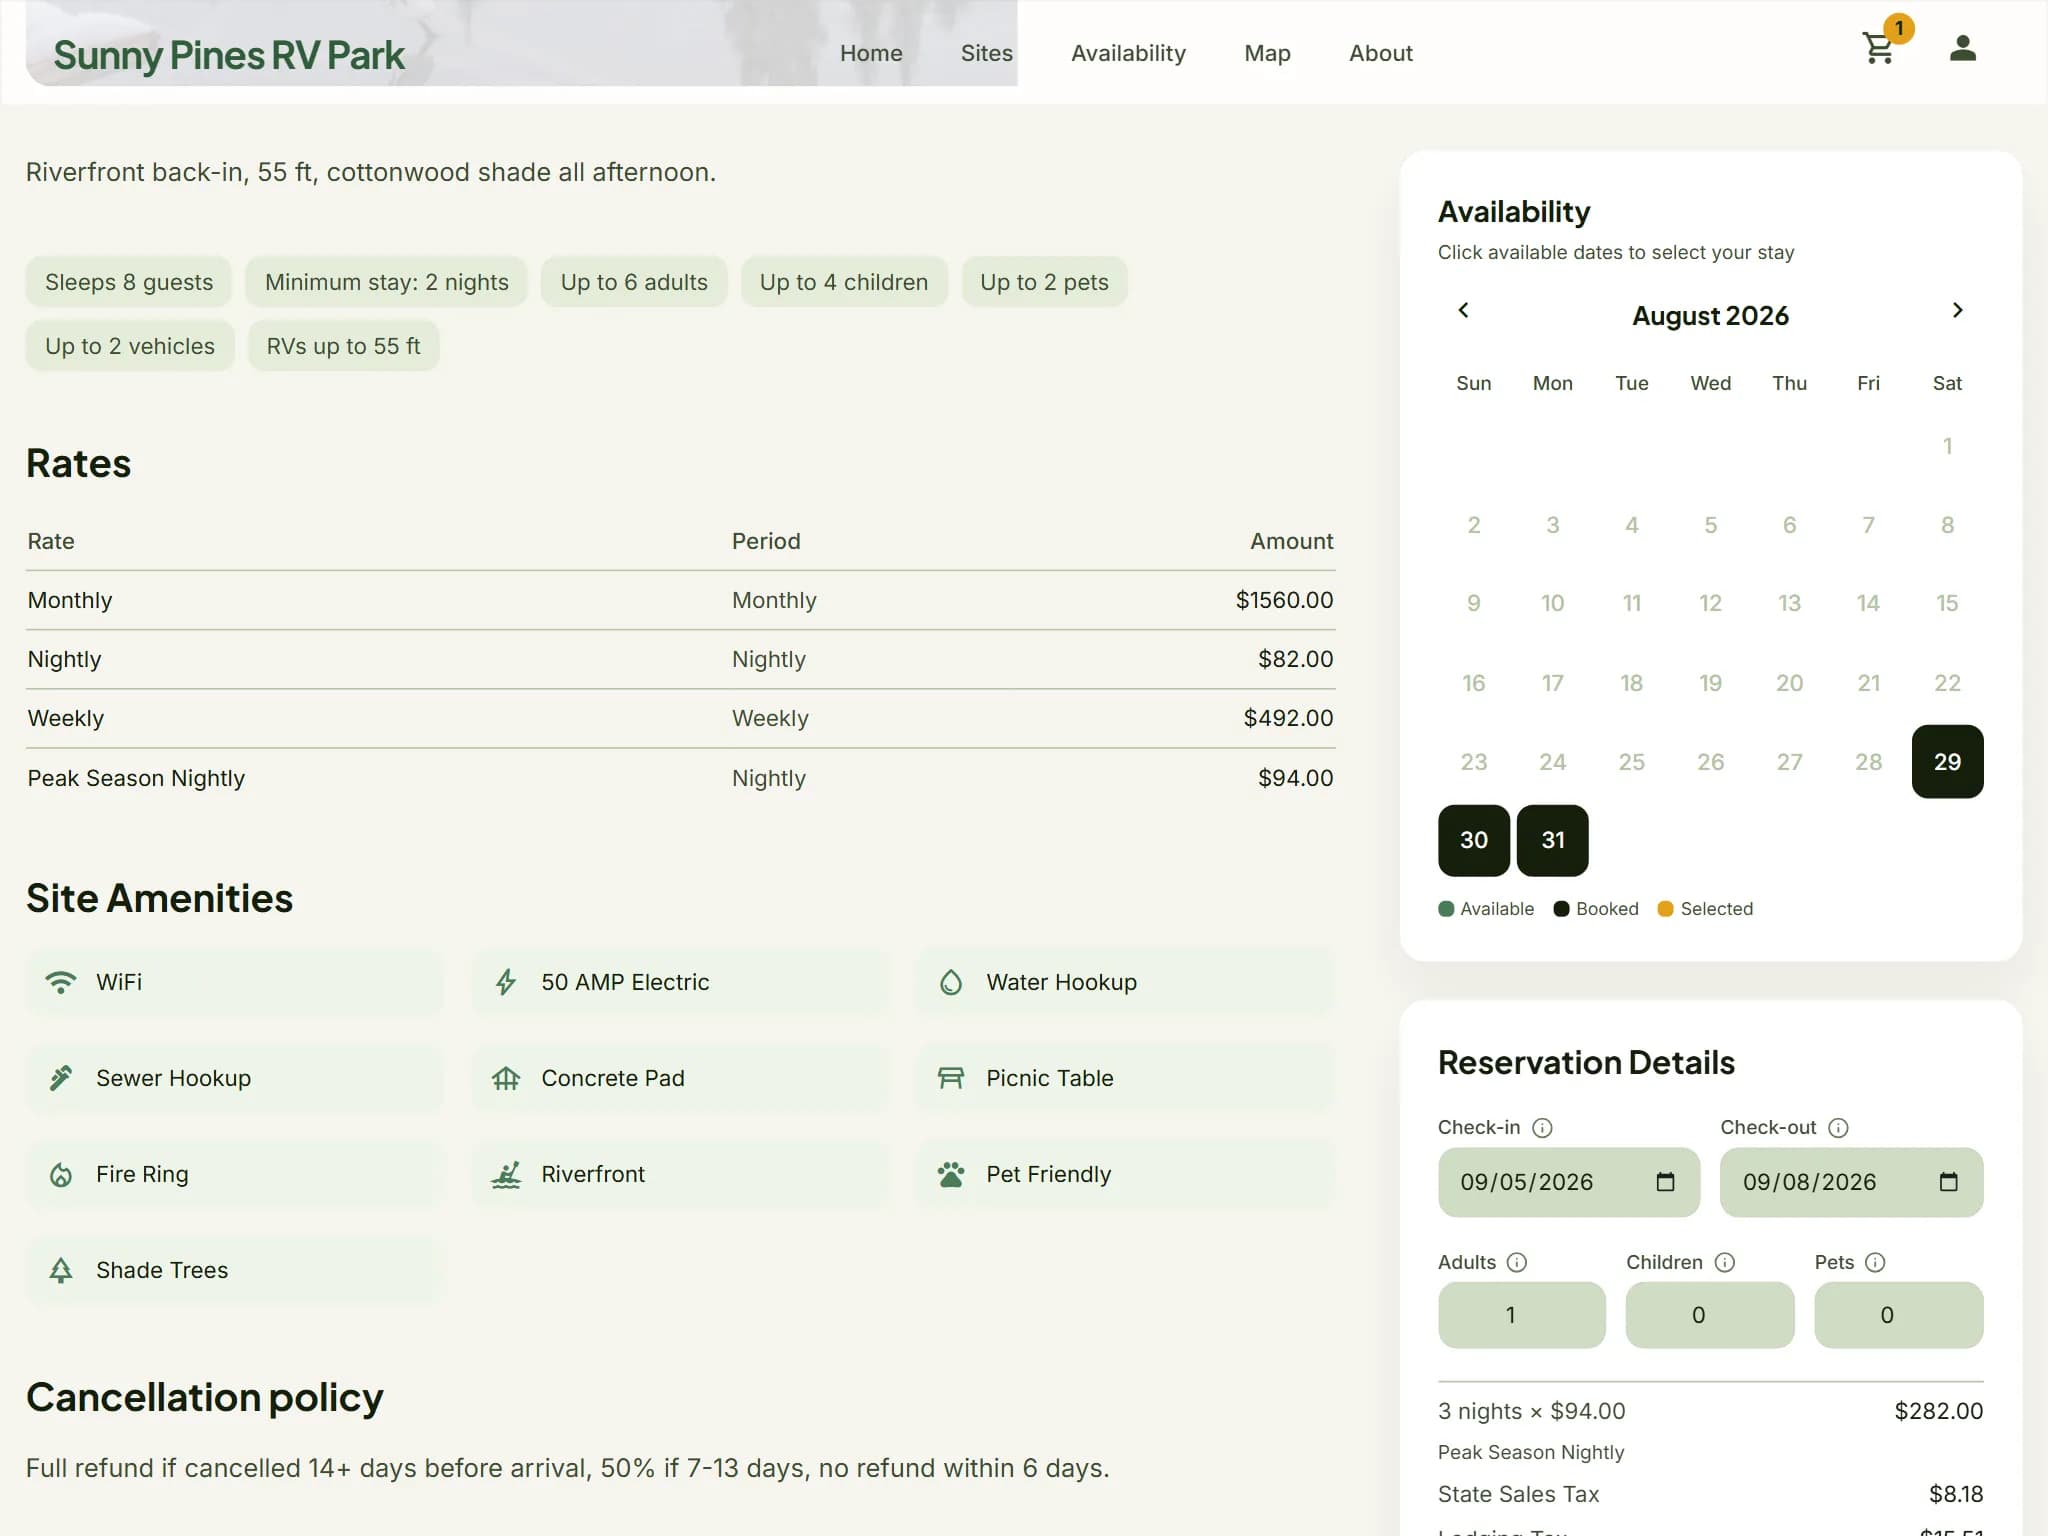The width and height of the screenshot is (2048, 1536).
Task: Open the Check-out calendar picker icon
Action: [x=1948, y=1182]
